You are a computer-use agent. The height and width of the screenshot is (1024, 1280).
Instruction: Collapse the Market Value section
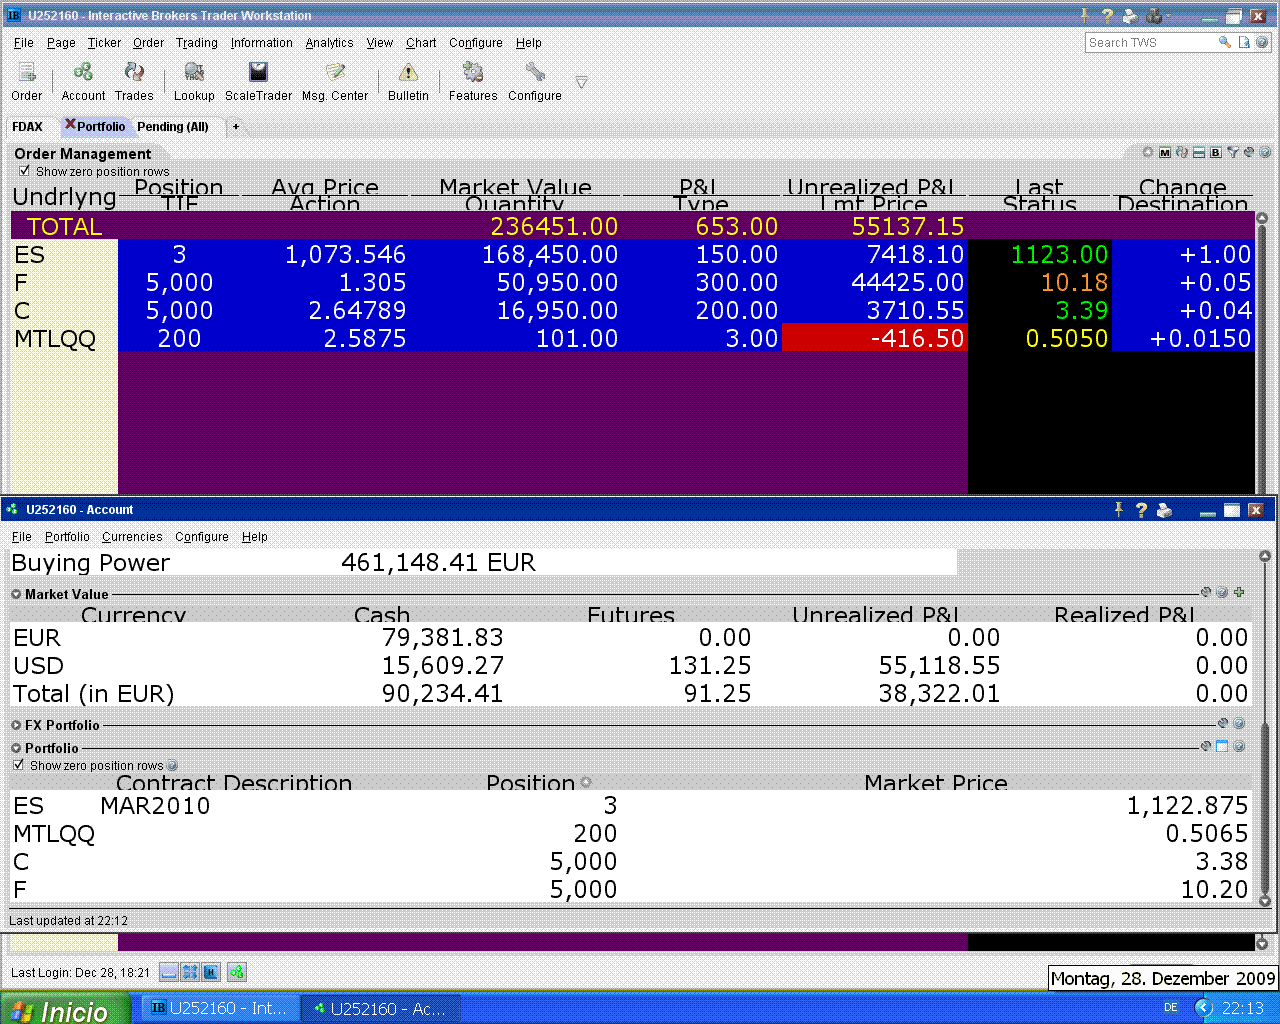tap(16, 594)
